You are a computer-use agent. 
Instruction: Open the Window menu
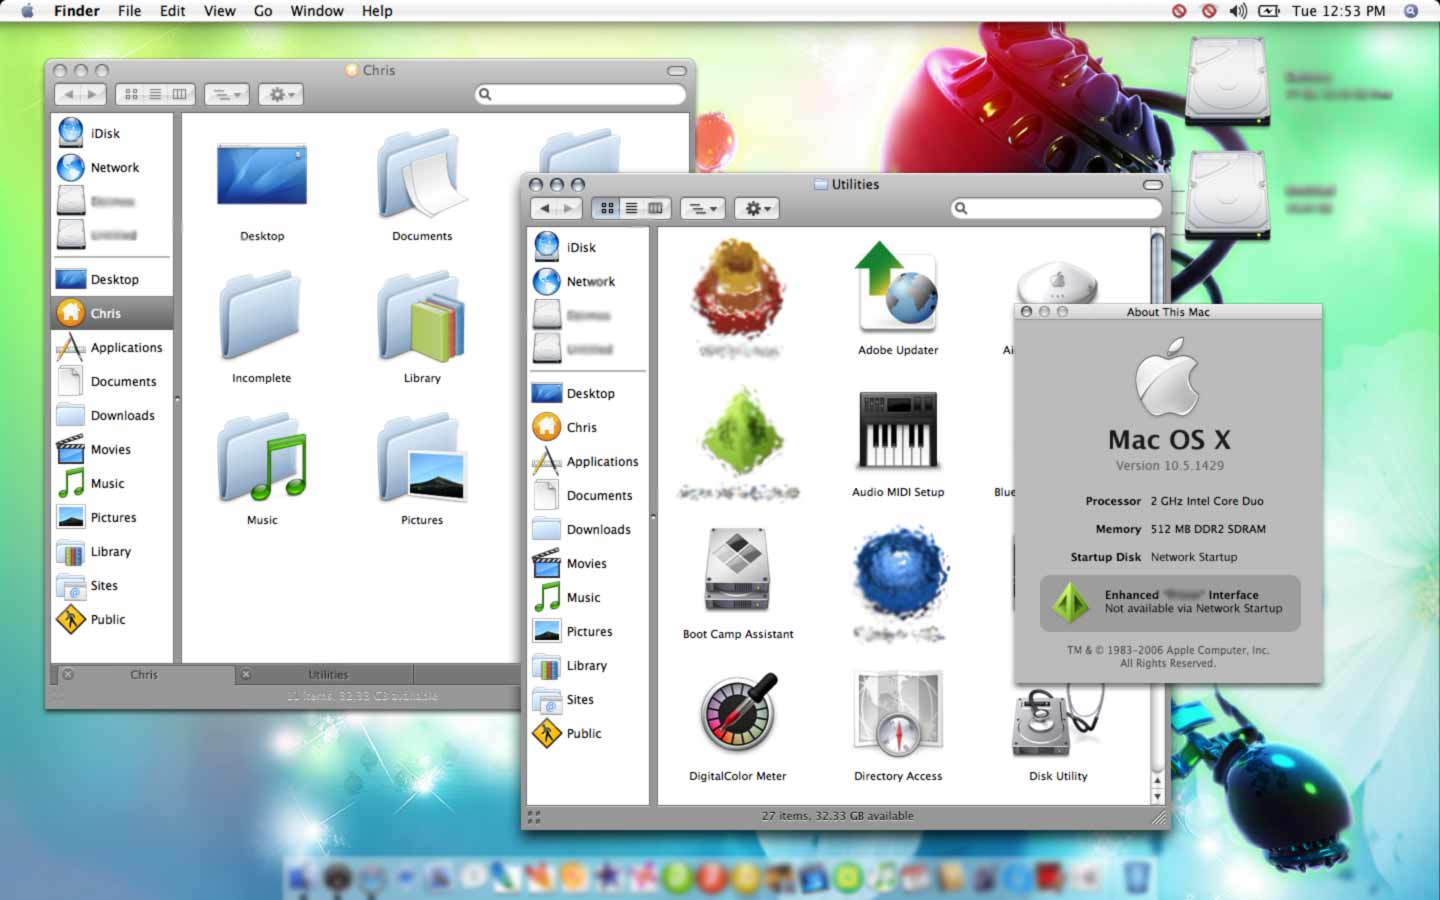tap(317, 11)
